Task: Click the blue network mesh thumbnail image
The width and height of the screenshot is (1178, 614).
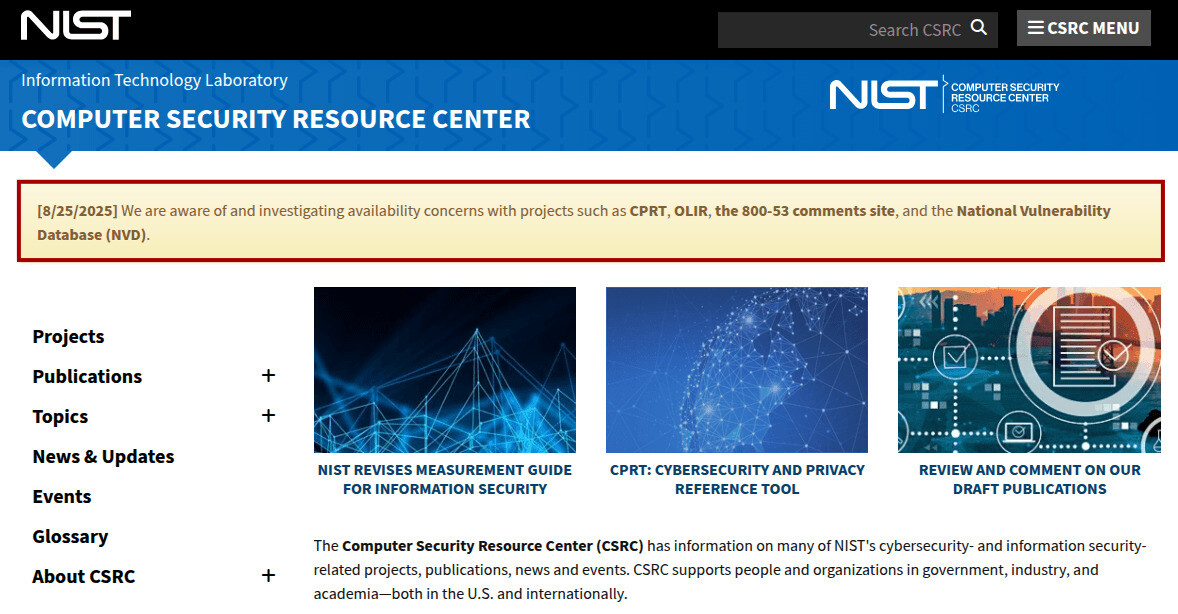Action: [445, 370]
